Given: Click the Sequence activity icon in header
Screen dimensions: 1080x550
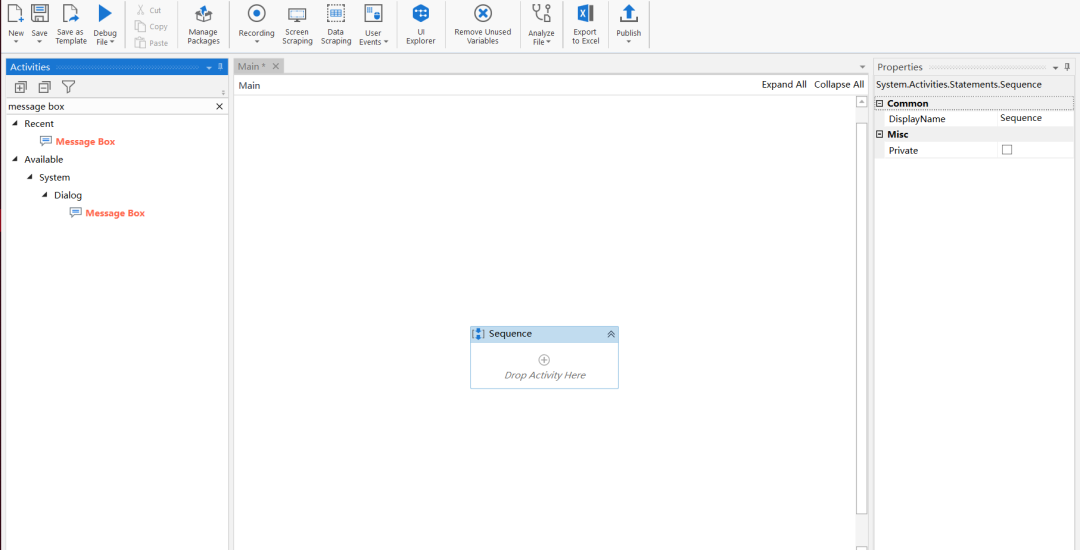Looking at the screenshot, I should [x=479, y=334].
